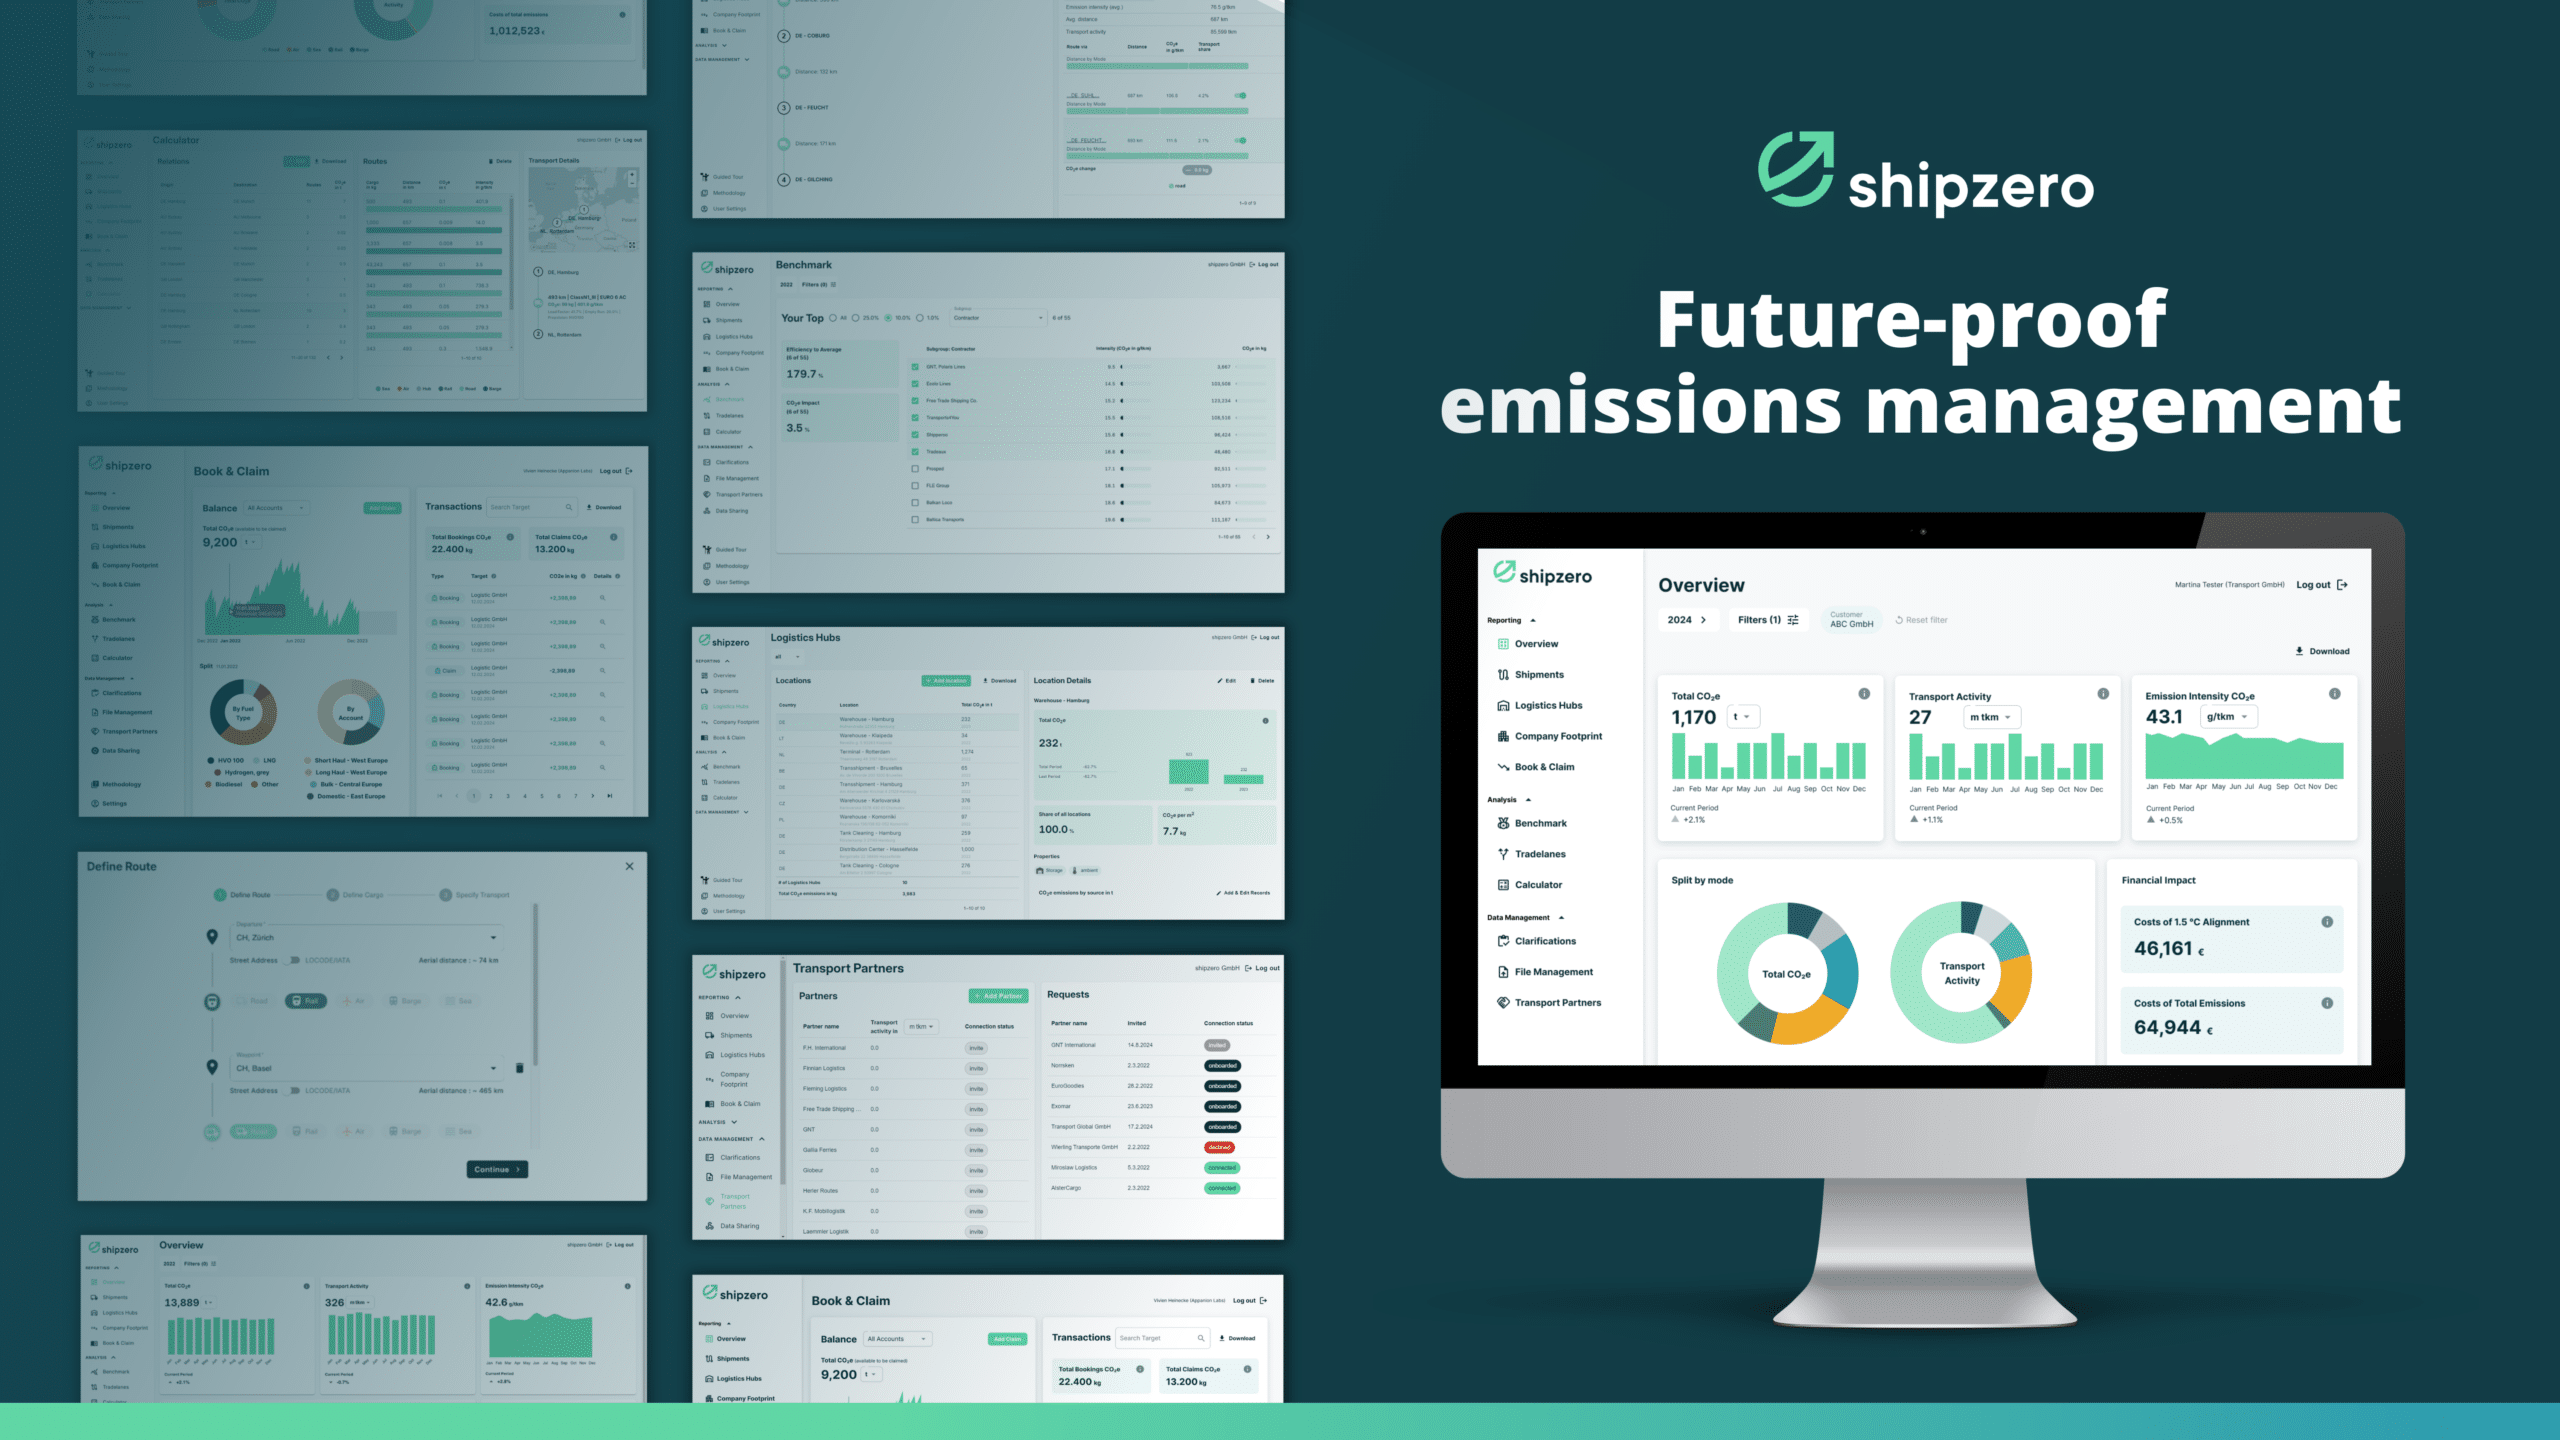
Task: Click the blue segment of Total CO₂e donut
Action: (1843, 971)
